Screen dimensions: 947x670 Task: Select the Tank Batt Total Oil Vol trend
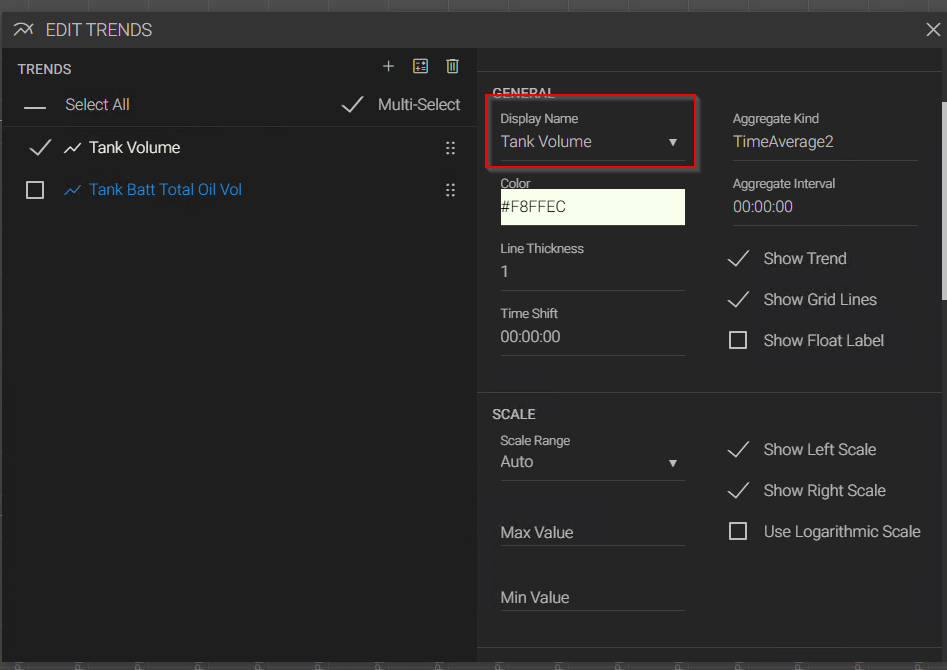point(165,190)
